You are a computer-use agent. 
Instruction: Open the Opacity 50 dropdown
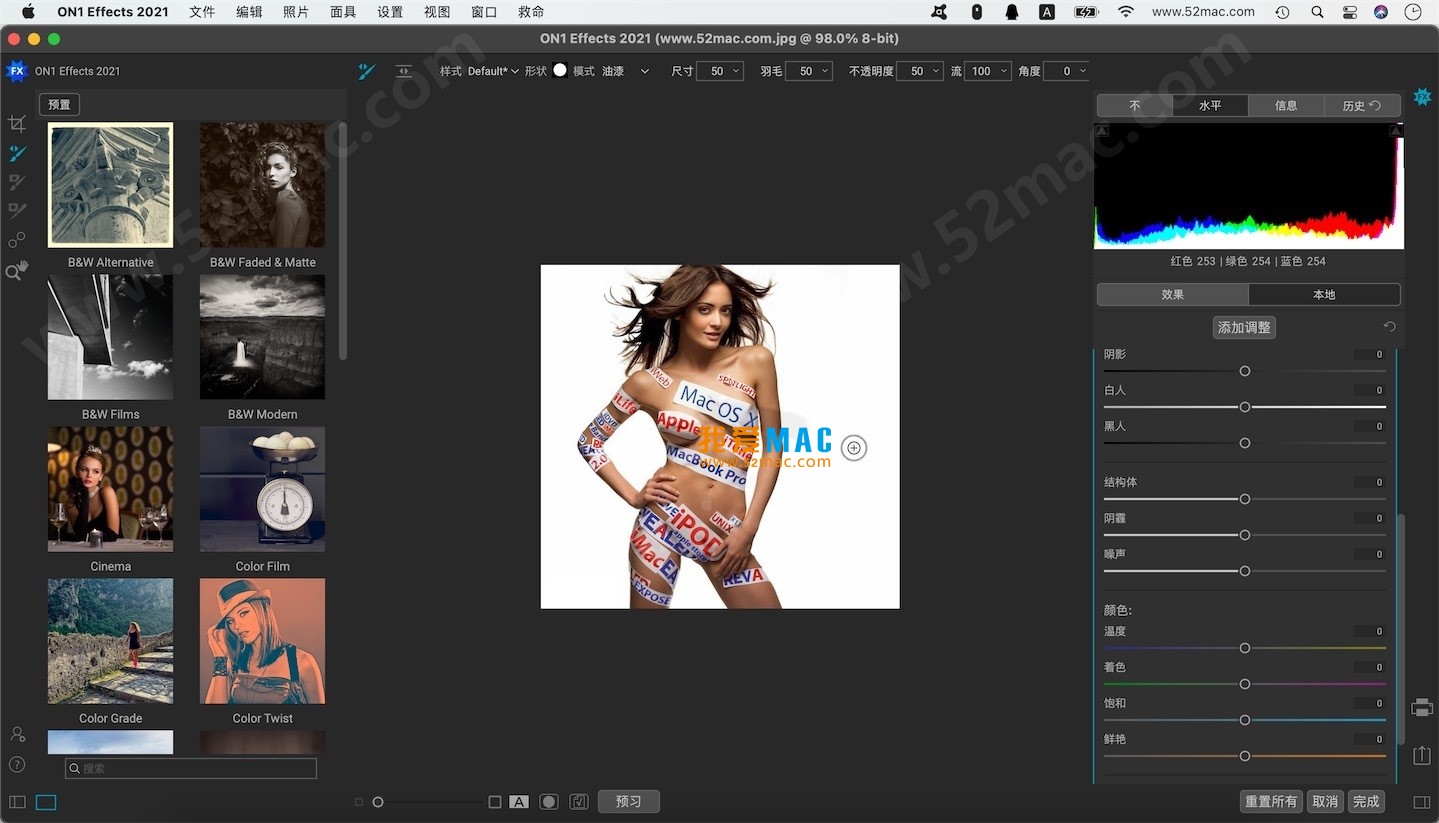pyautogui.click(x=920, y=71)
